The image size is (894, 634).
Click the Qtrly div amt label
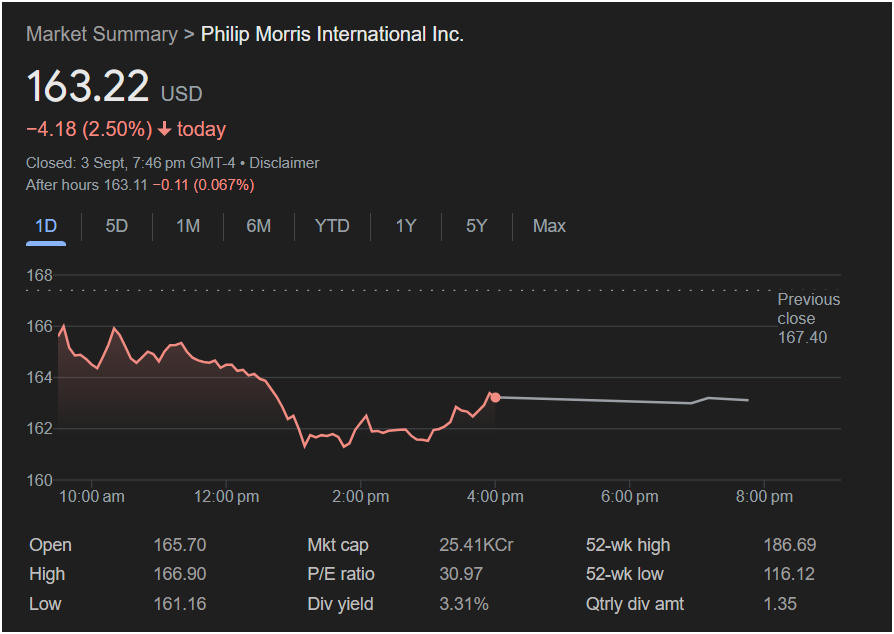tap(635, 604)
